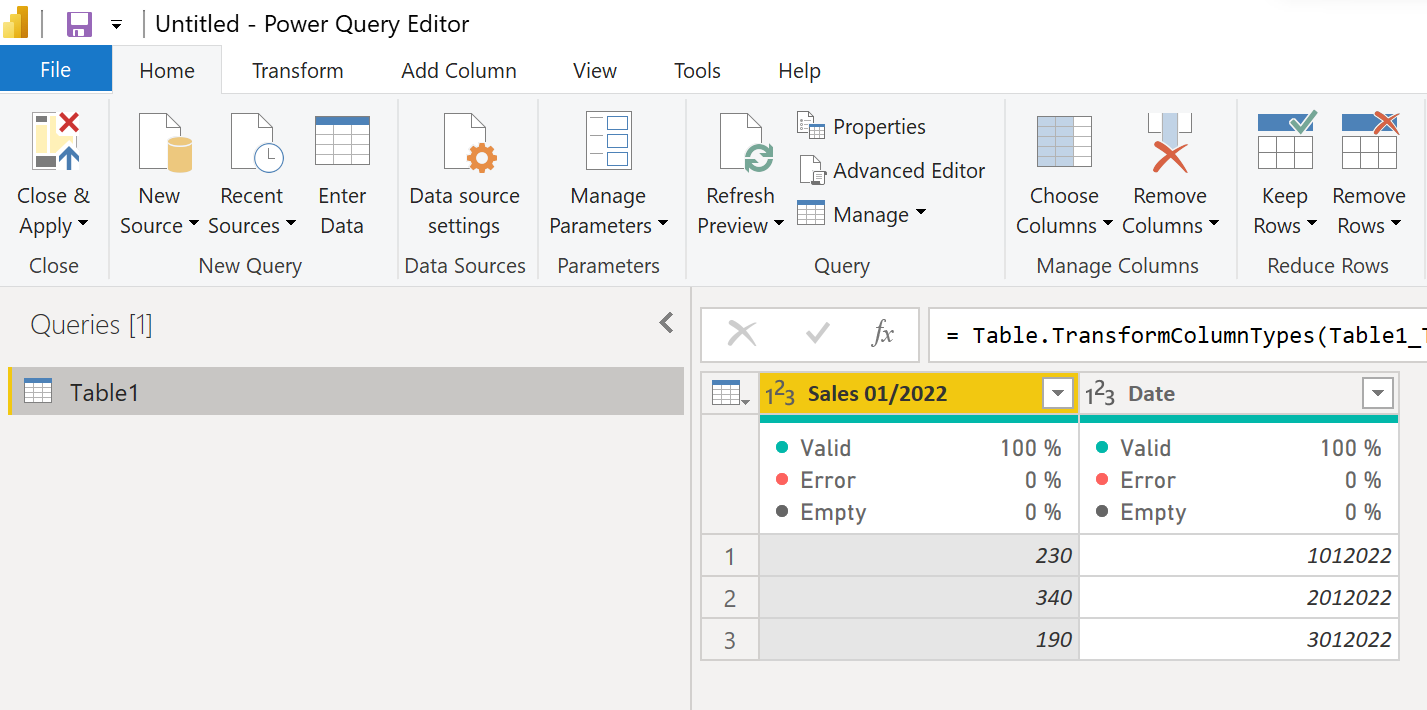Viewport: 1427px width, 710px height.
Task: Select row number 3 header
Action: pos(730,639)
